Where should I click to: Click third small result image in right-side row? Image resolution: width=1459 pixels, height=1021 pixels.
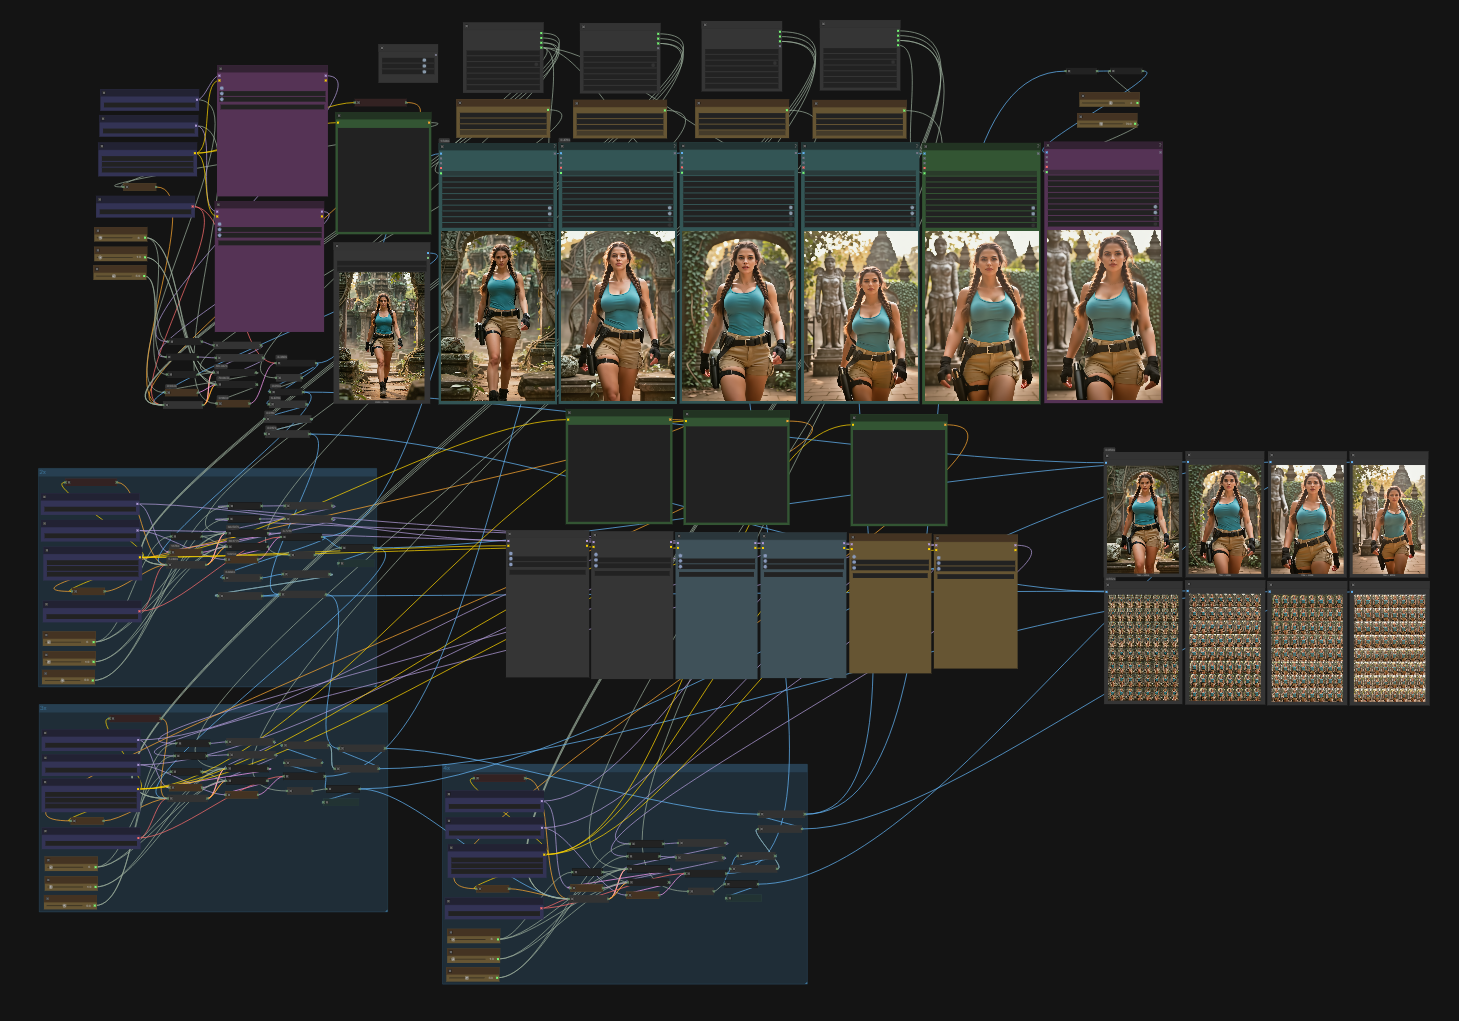[x=1307, y=520]
